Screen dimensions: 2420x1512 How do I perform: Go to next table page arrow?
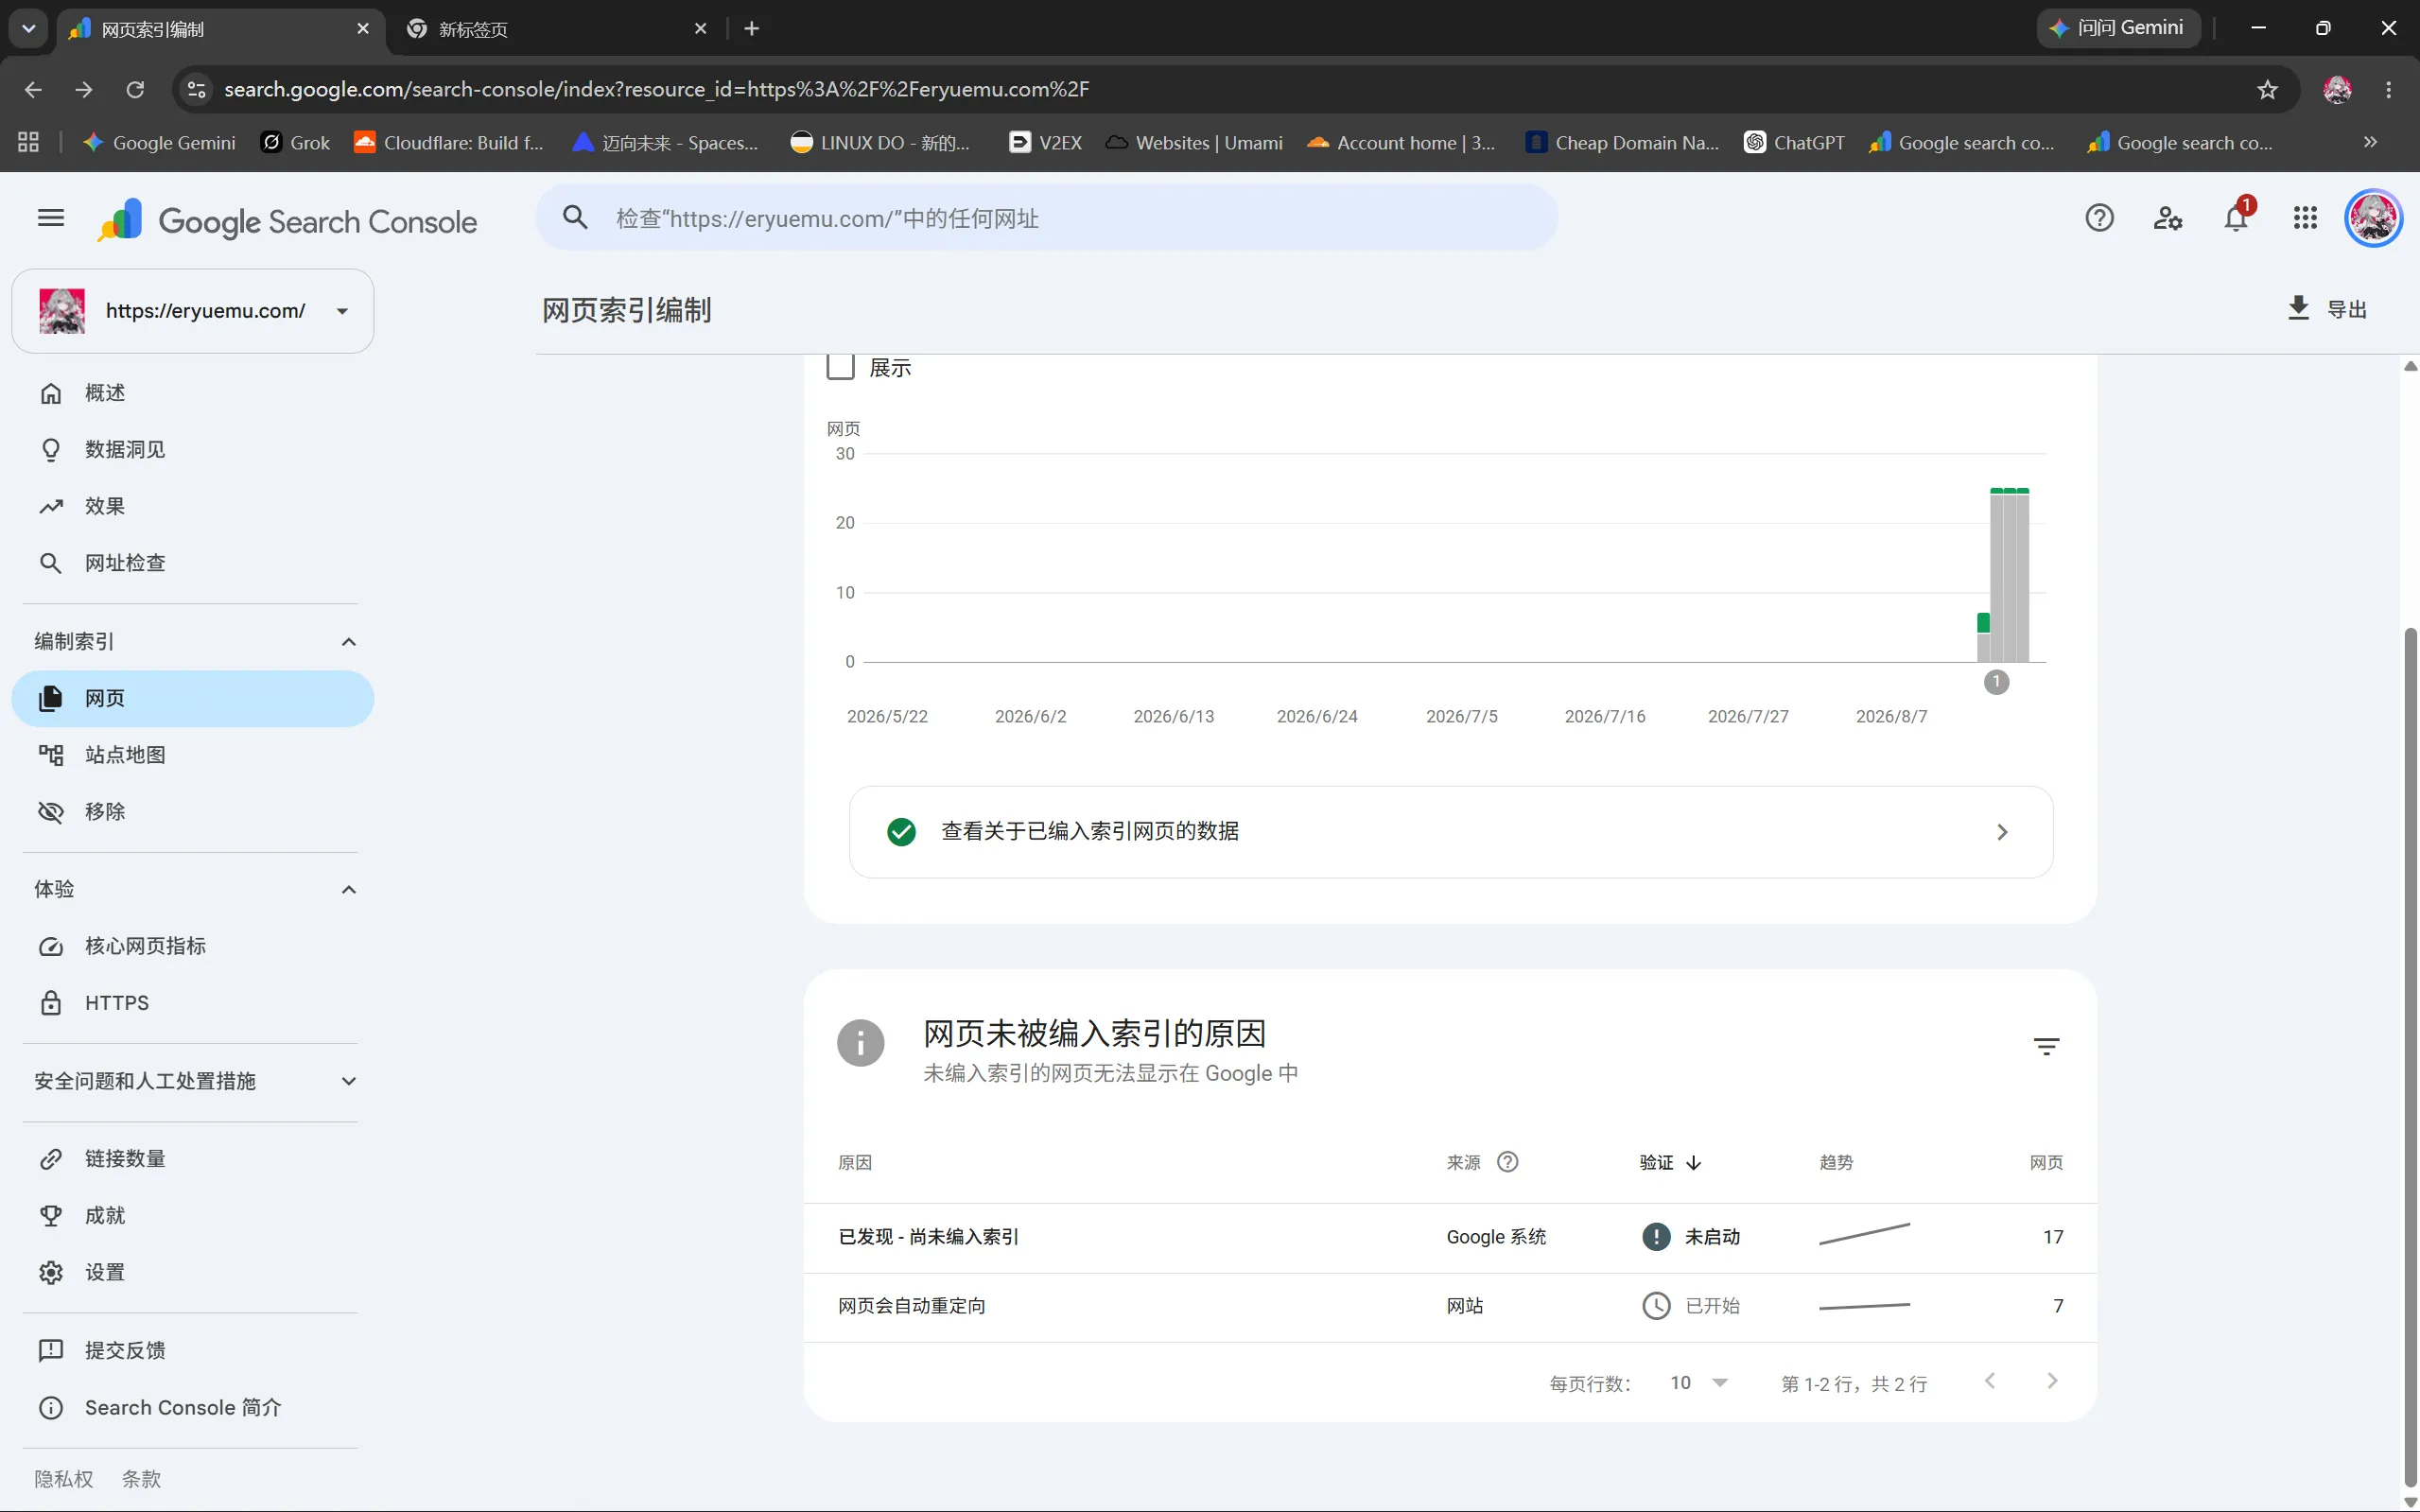point(2052,1381)
